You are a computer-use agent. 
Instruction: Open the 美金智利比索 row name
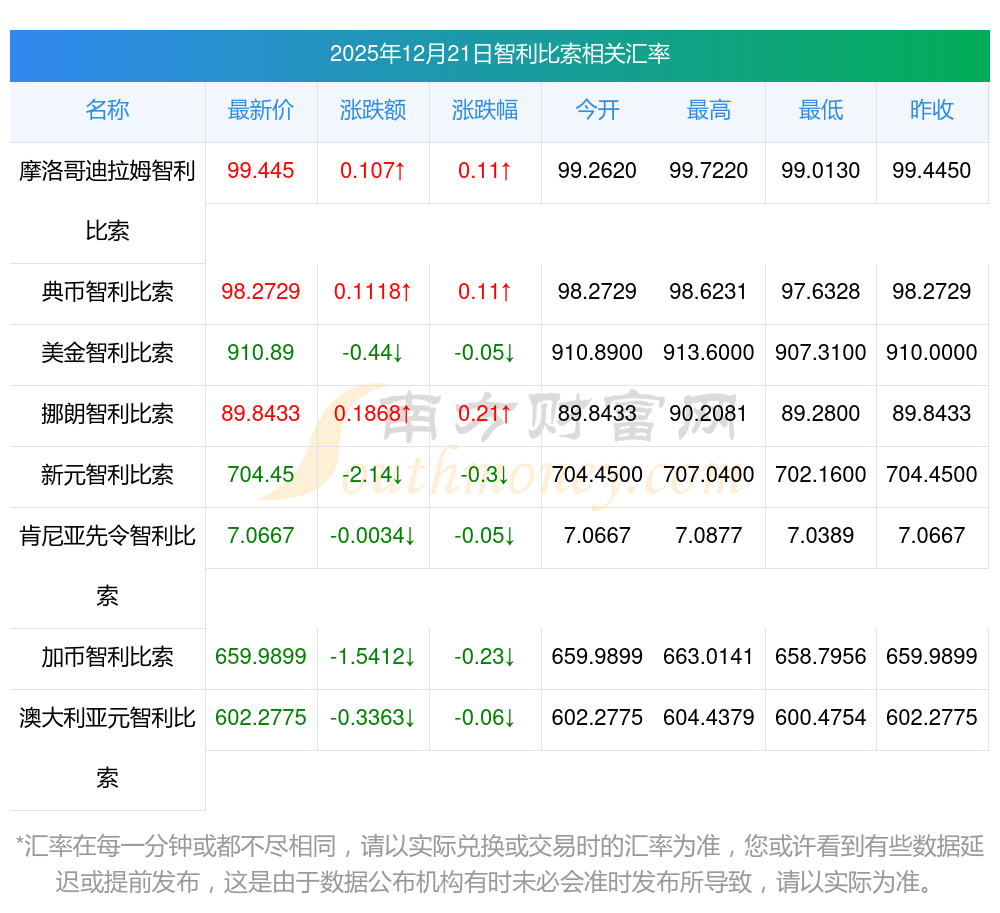coord(107,353)
